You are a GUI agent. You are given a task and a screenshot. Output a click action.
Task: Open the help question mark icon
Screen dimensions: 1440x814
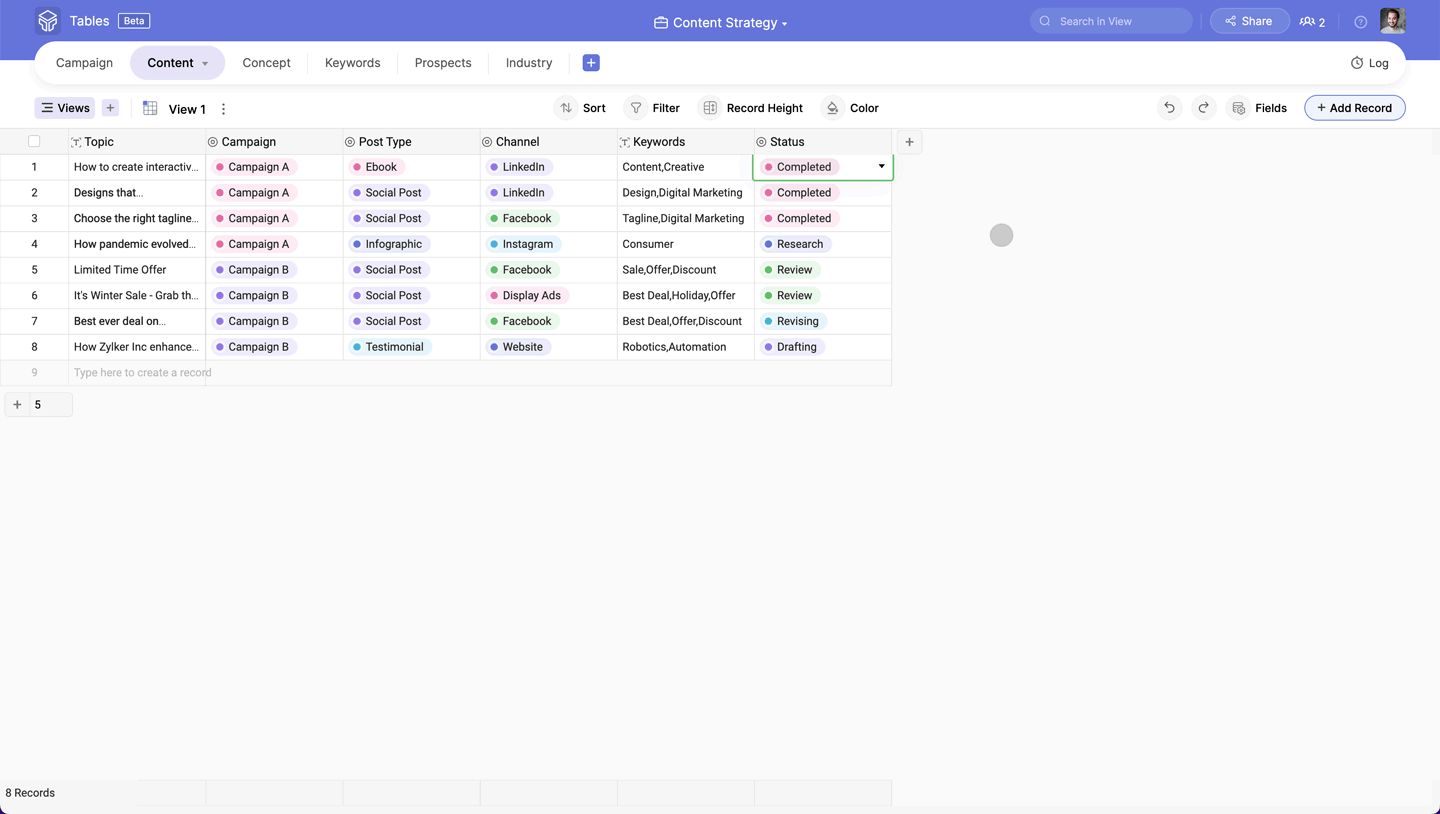tap(1360, 22)
